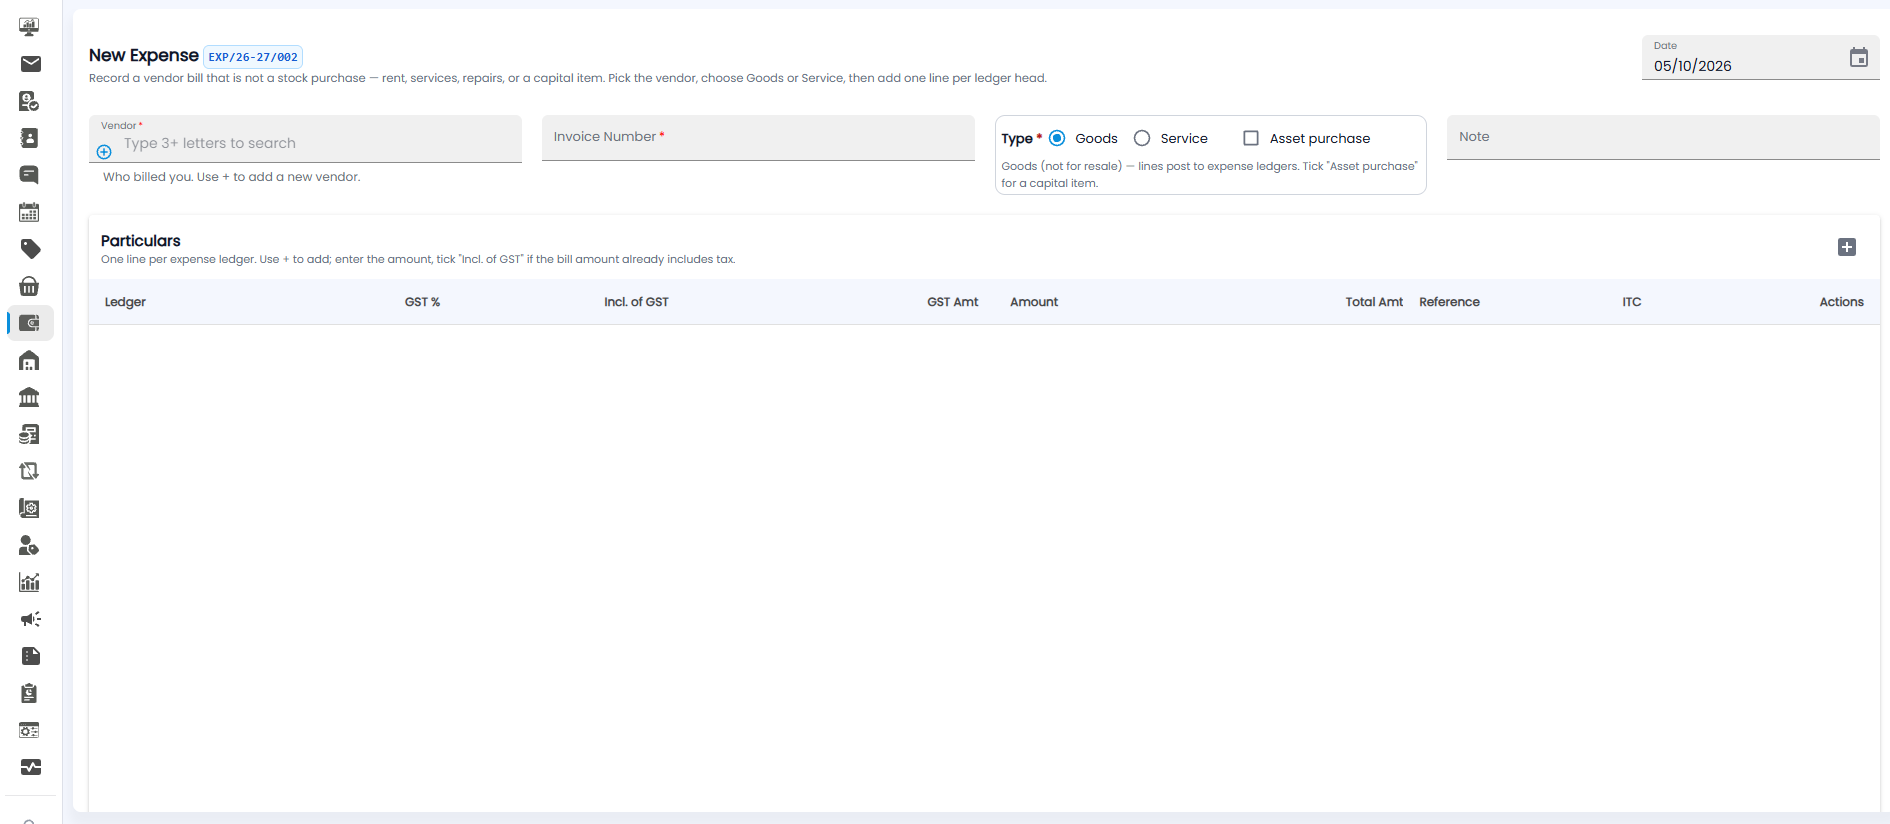Screen dimensions: 1890x824
Task: Click the ITC column header
Action: click(x=1632, y=302)
